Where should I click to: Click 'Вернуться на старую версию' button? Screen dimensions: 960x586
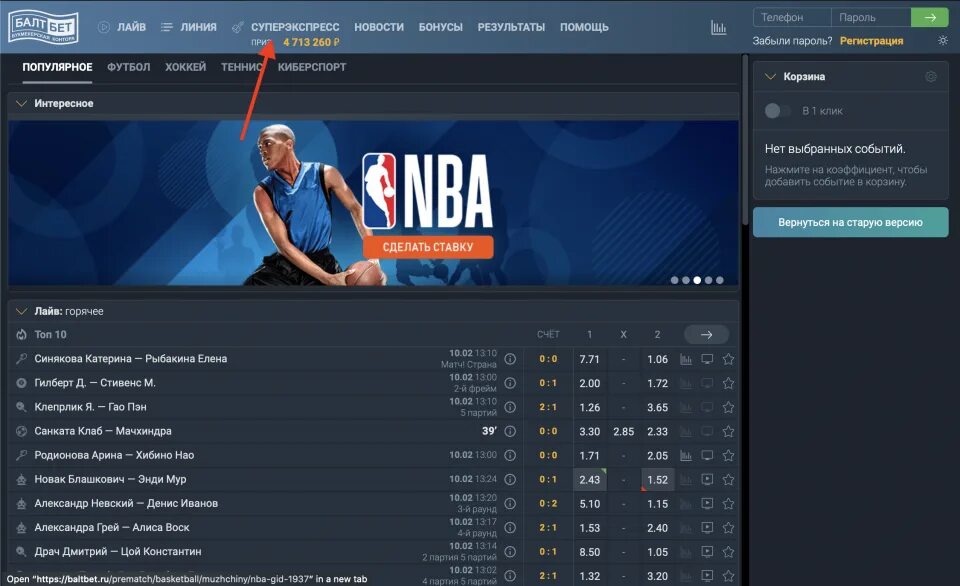850,222
